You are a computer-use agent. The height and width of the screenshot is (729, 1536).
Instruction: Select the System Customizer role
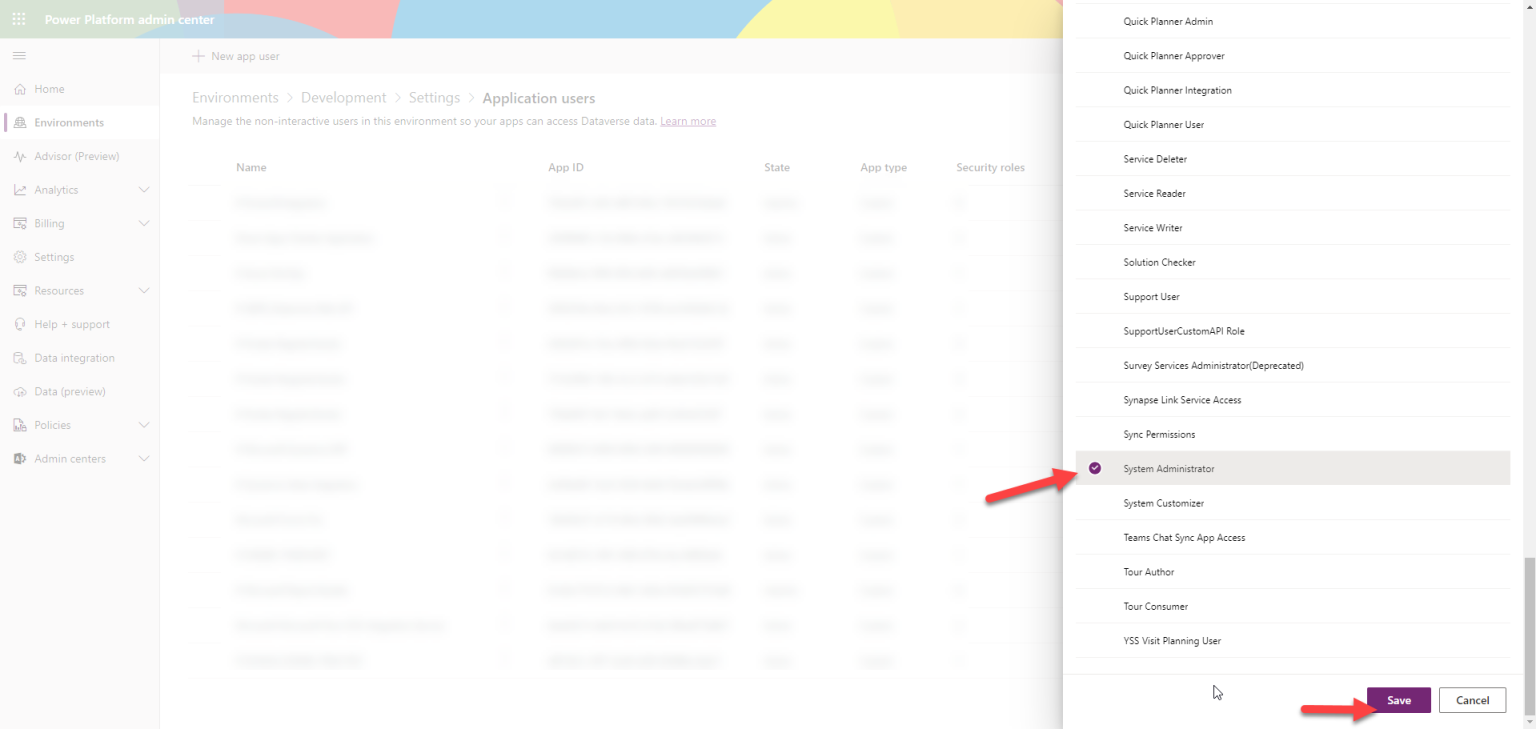[1293, 503]
